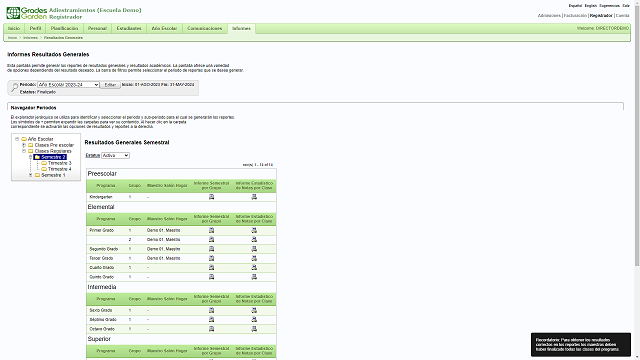This screenshot has height=360, width=640.
Task: Go to the Admisiones module
Action: [549, 16]
